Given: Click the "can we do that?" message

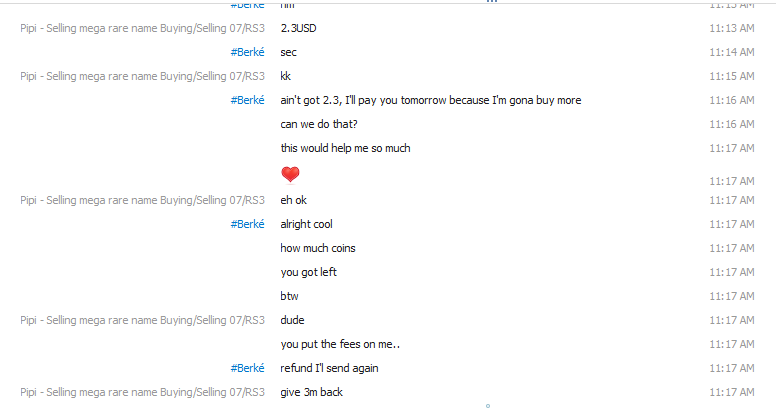Looking at the screenshot, I should click(319, 124).
